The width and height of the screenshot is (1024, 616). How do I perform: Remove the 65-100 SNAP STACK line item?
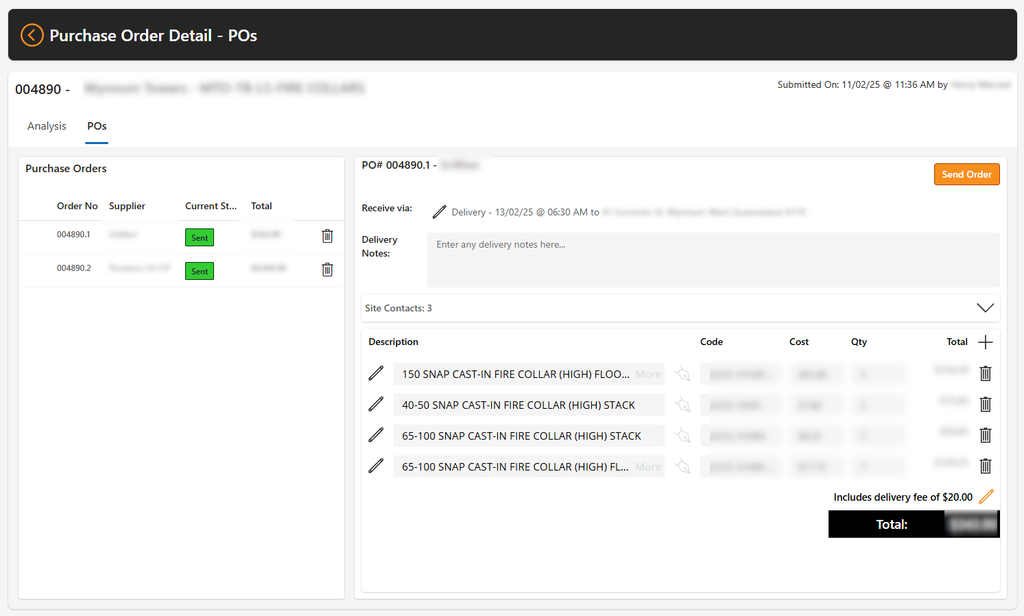985,435
